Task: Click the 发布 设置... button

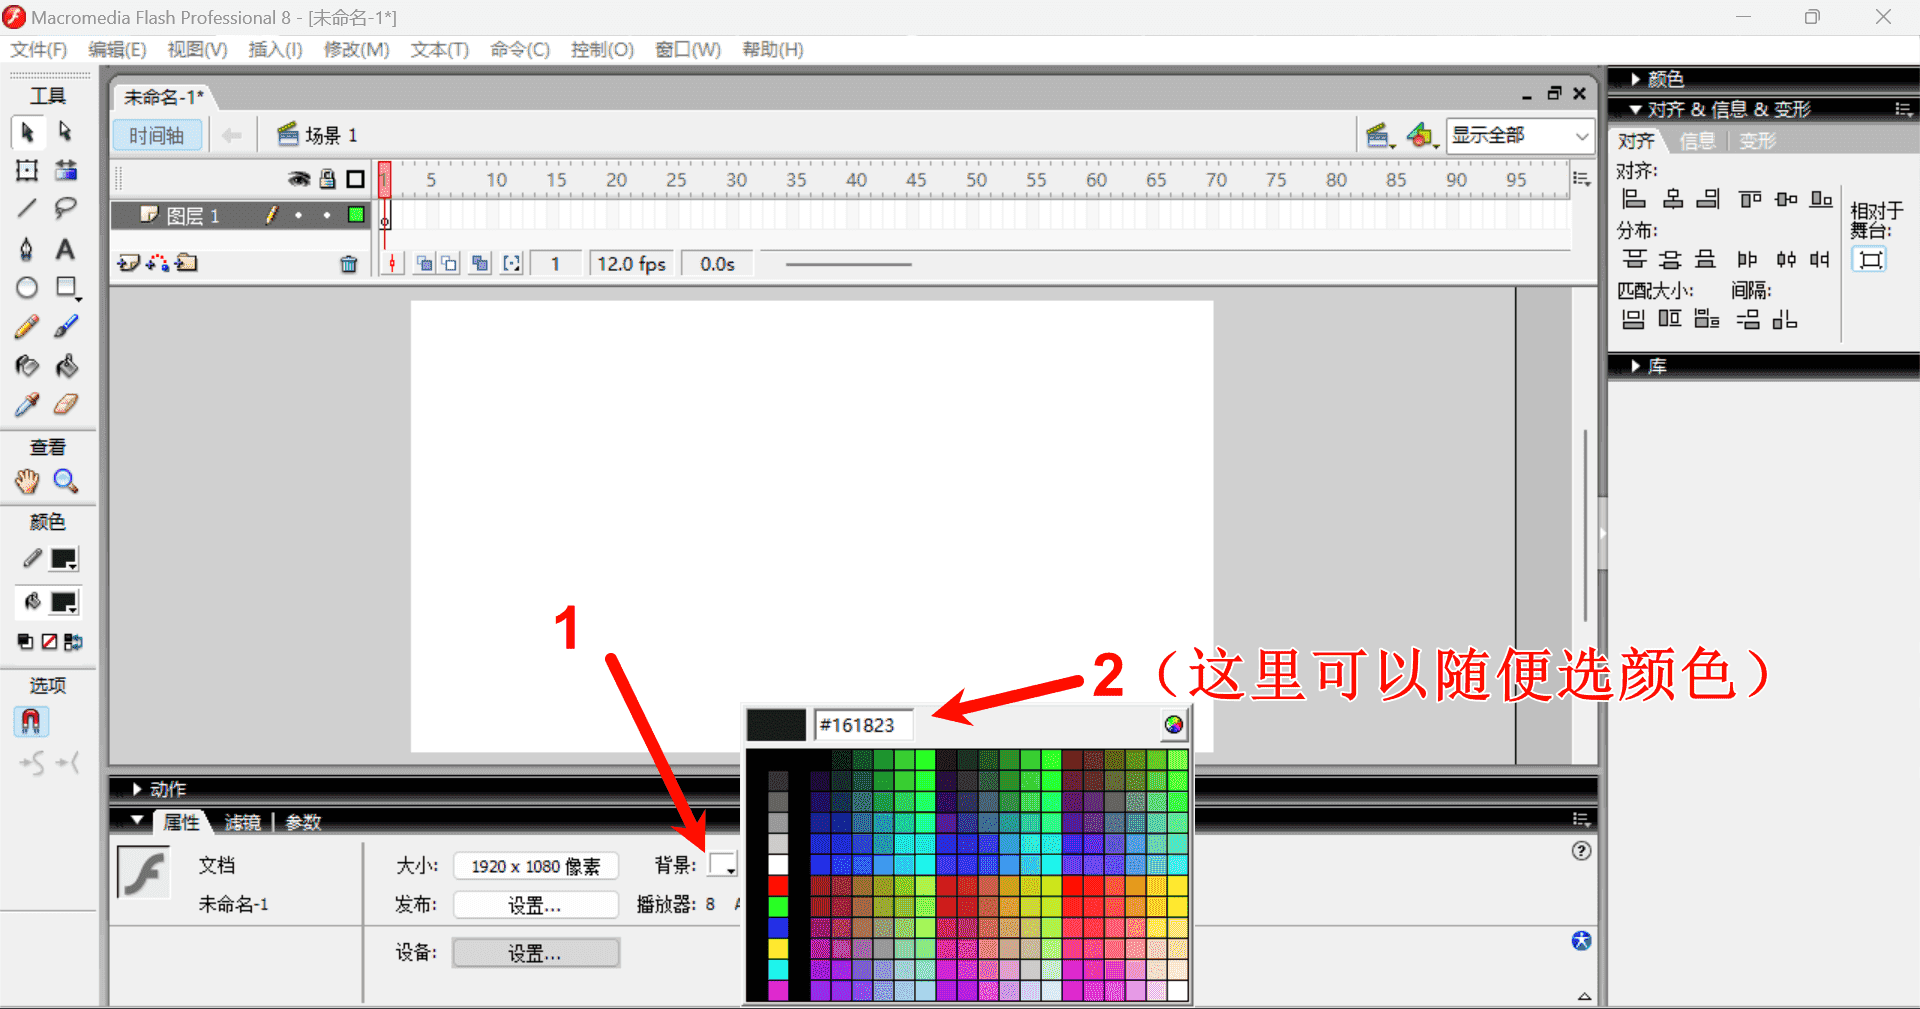Action: click(x=535, y=905)
